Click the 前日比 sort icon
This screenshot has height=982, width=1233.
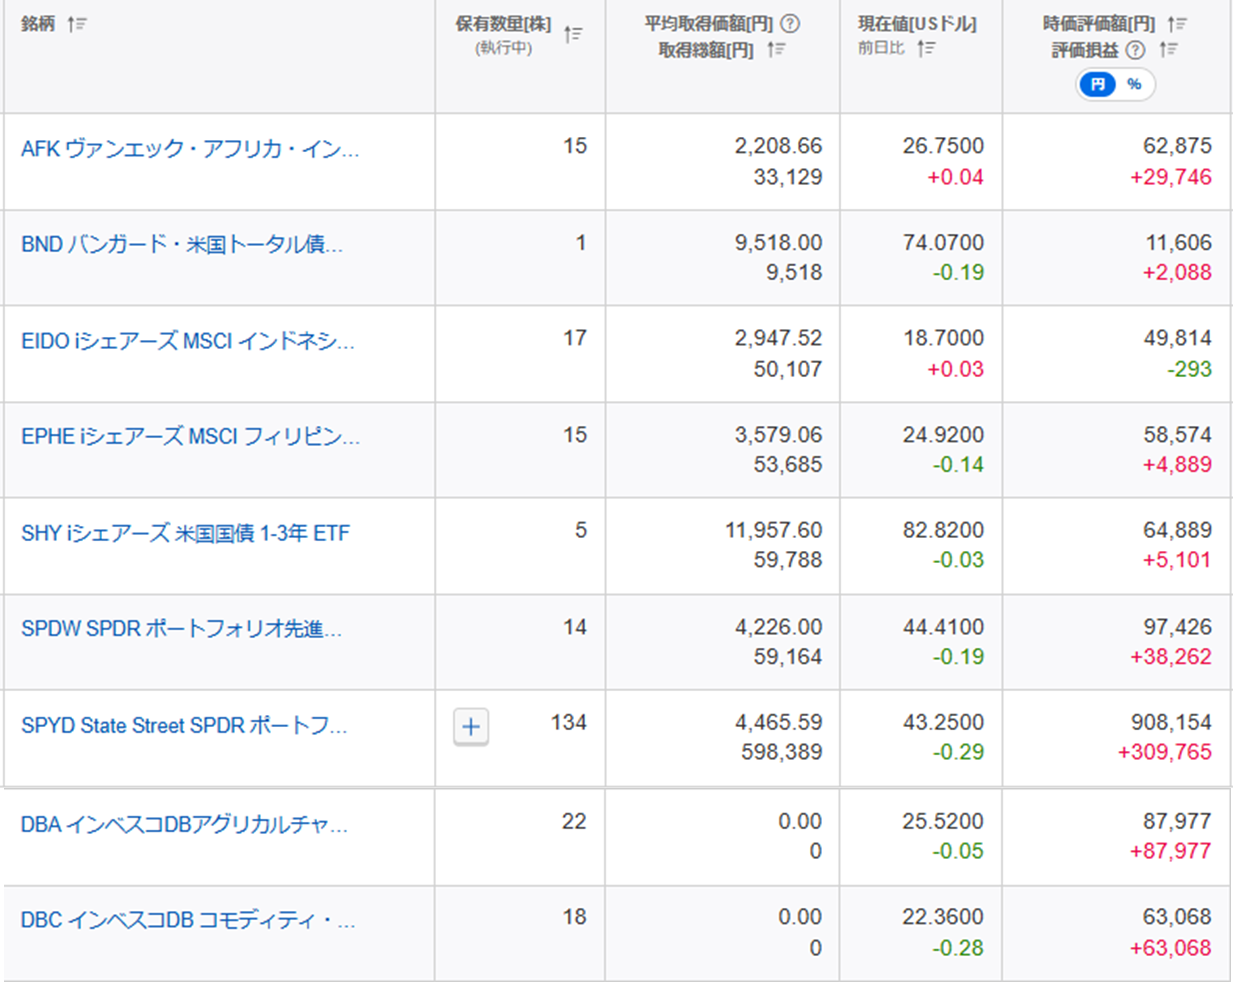pos(926,48)
